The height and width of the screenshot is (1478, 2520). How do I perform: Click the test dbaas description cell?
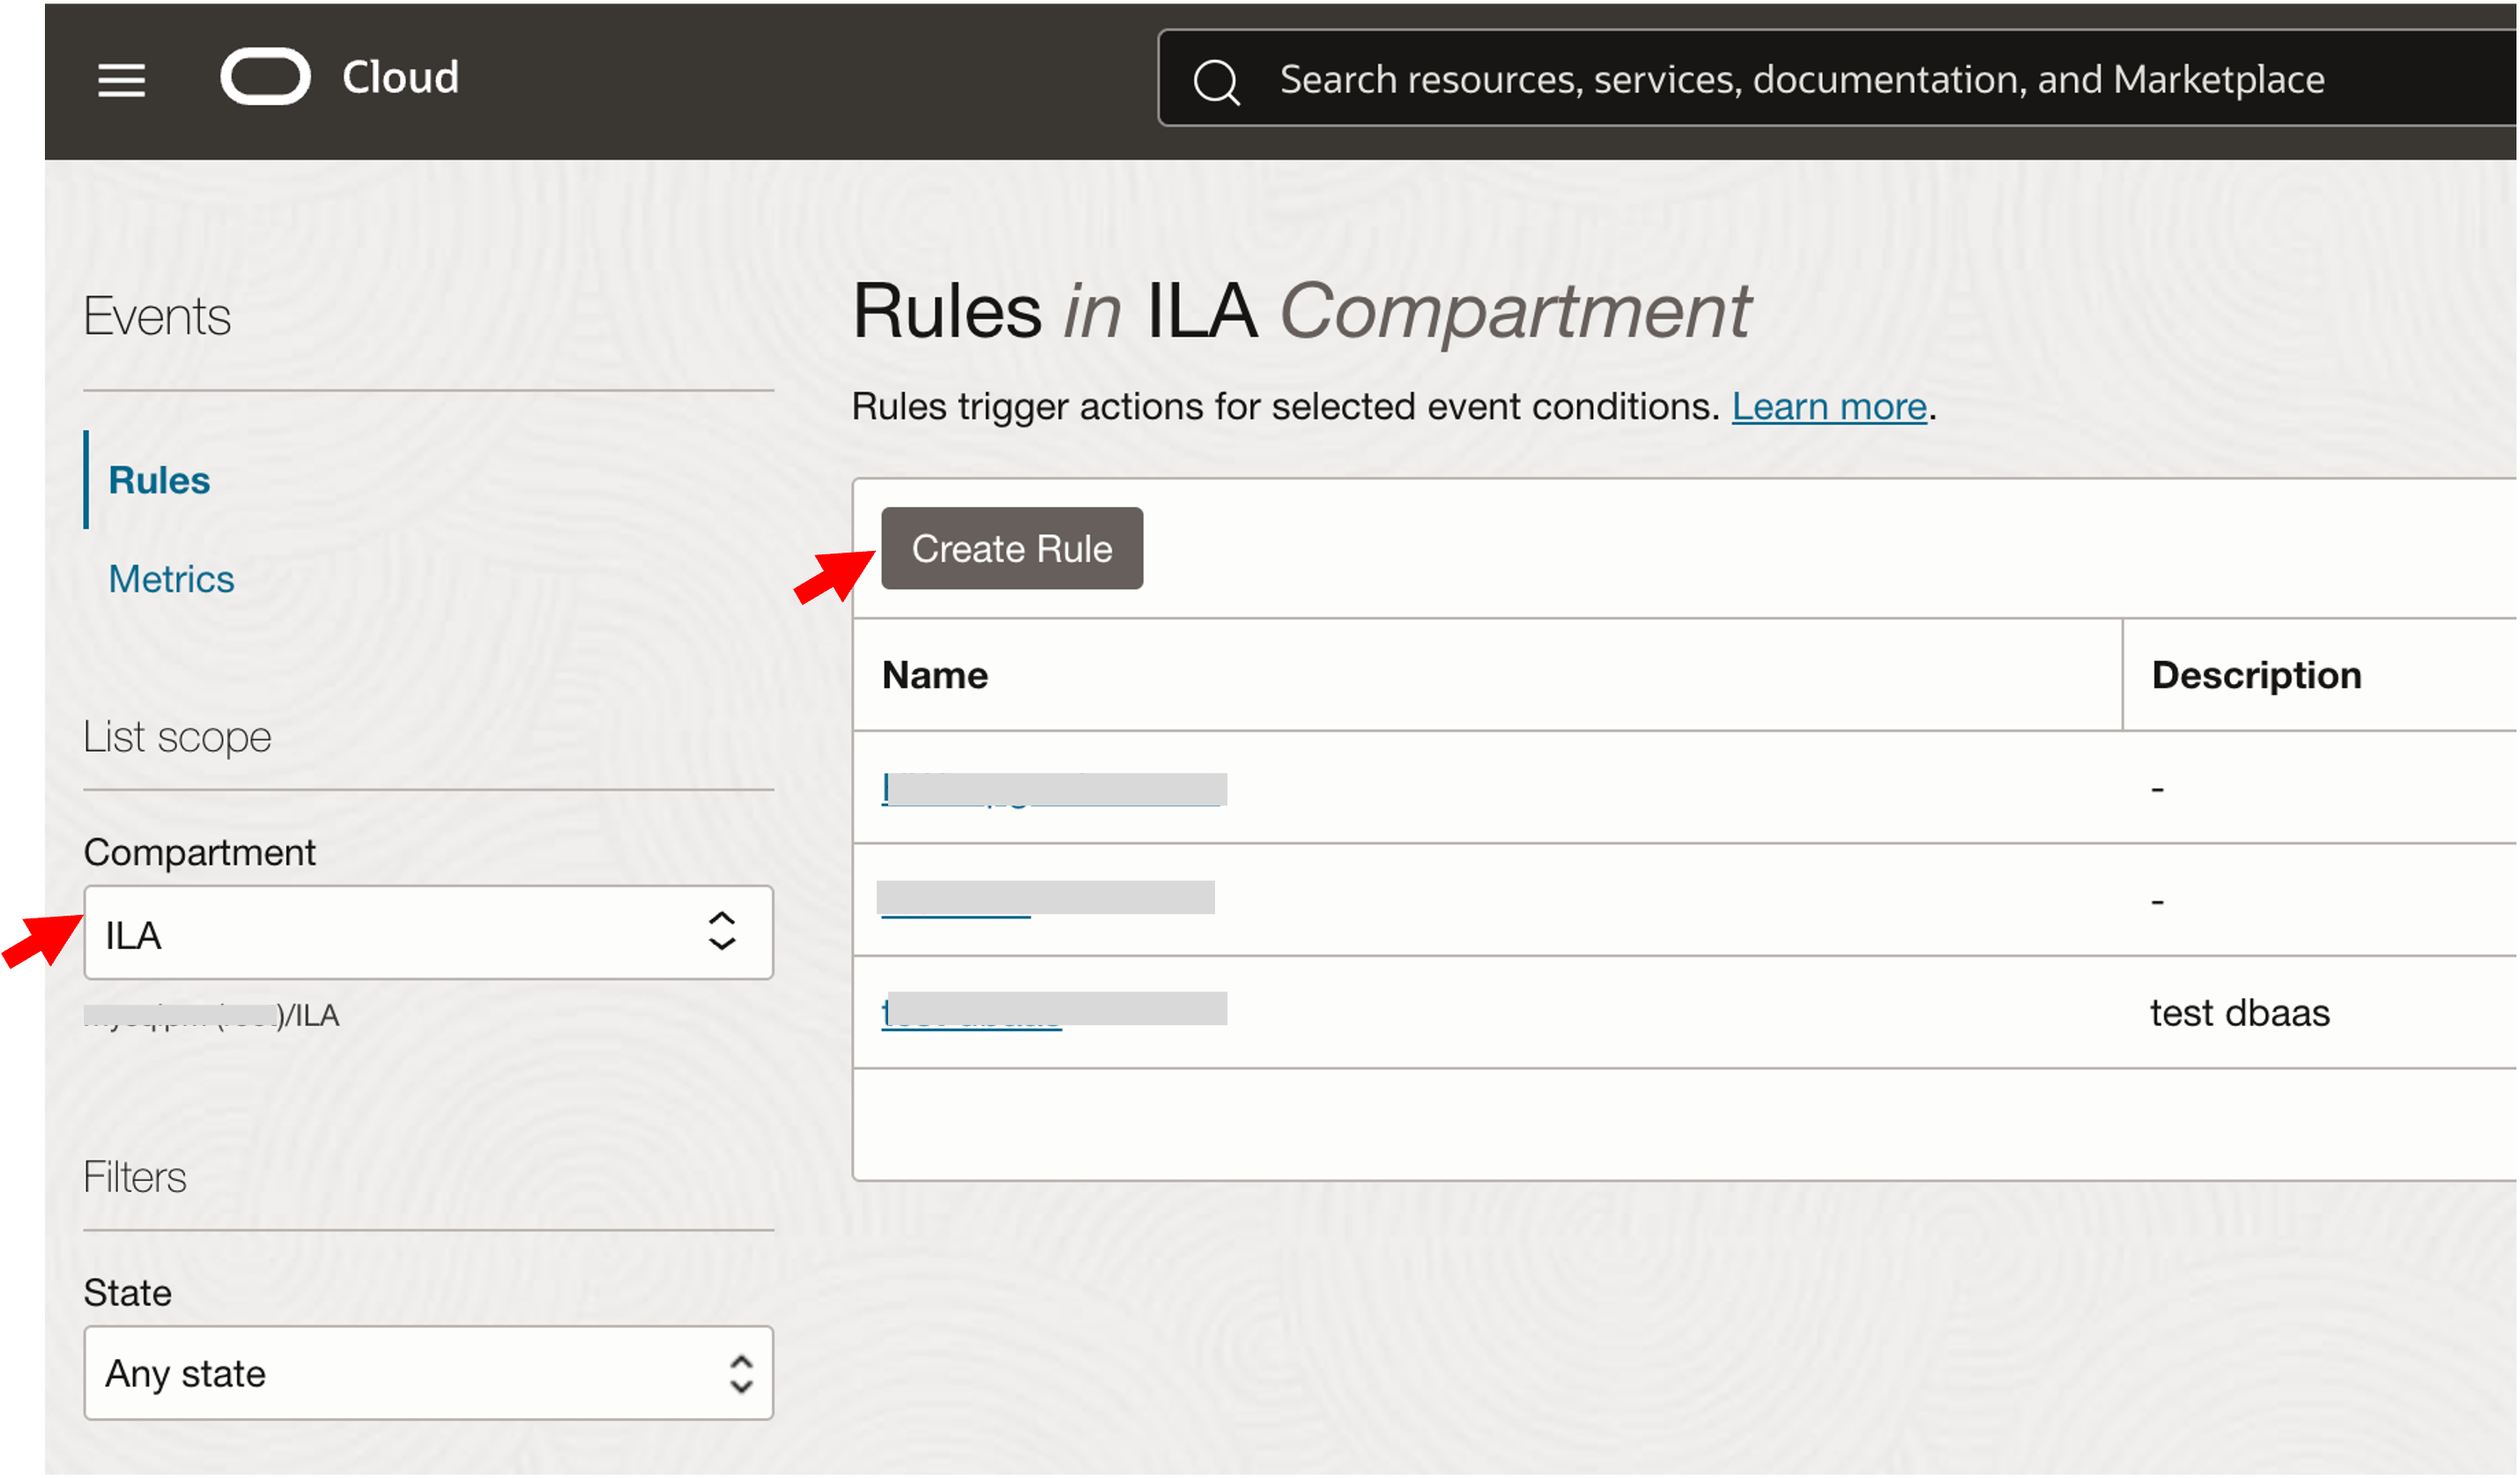[2239, 1013]
